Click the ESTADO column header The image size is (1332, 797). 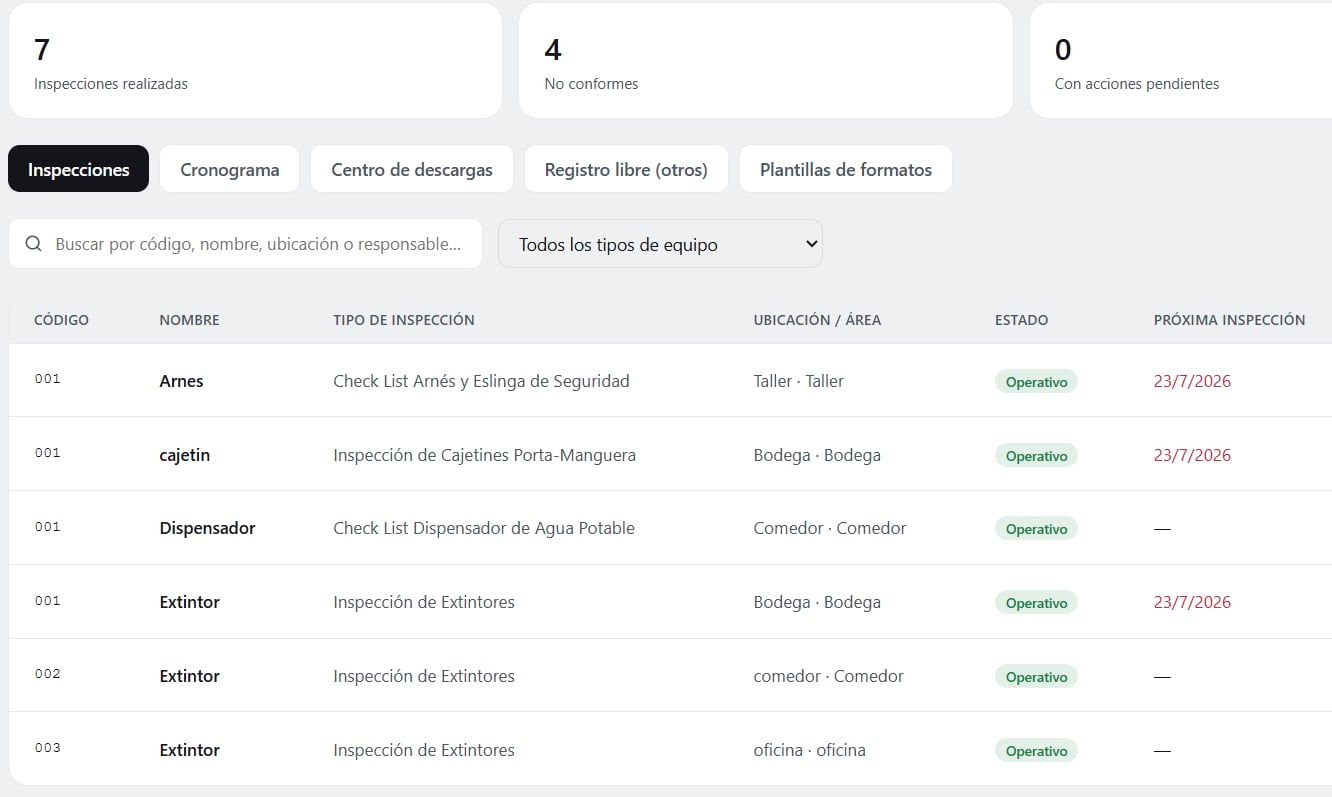click(x=1021, y=320)
